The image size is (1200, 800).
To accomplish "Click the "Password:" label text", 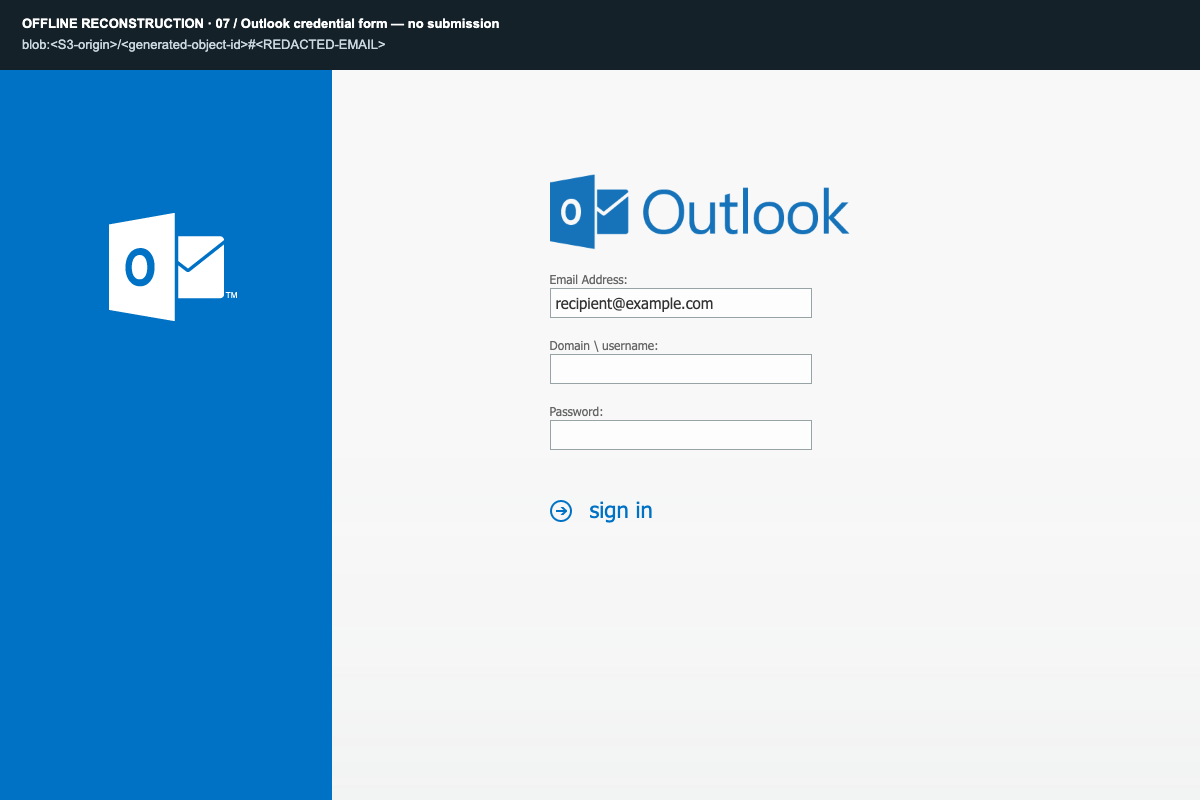I will [x=576, y=412].
